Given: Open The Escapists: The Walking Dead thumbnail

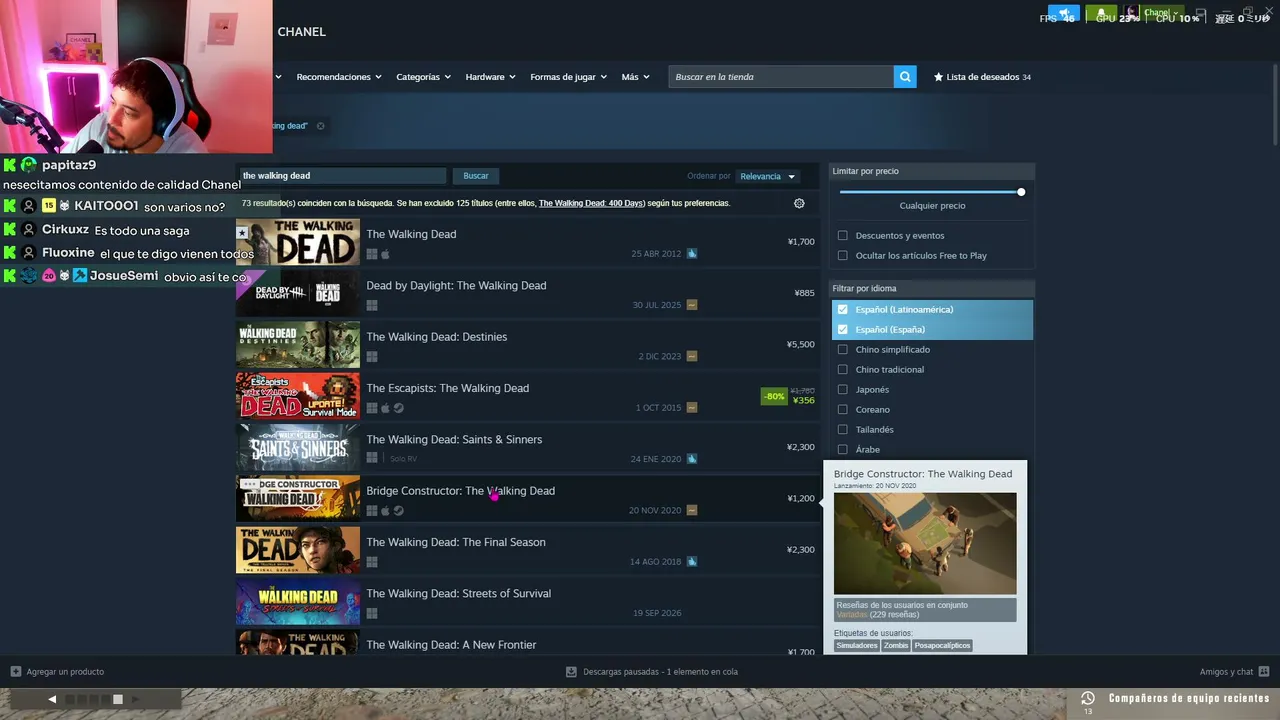Looking at the screenshot, I should 298,396.
